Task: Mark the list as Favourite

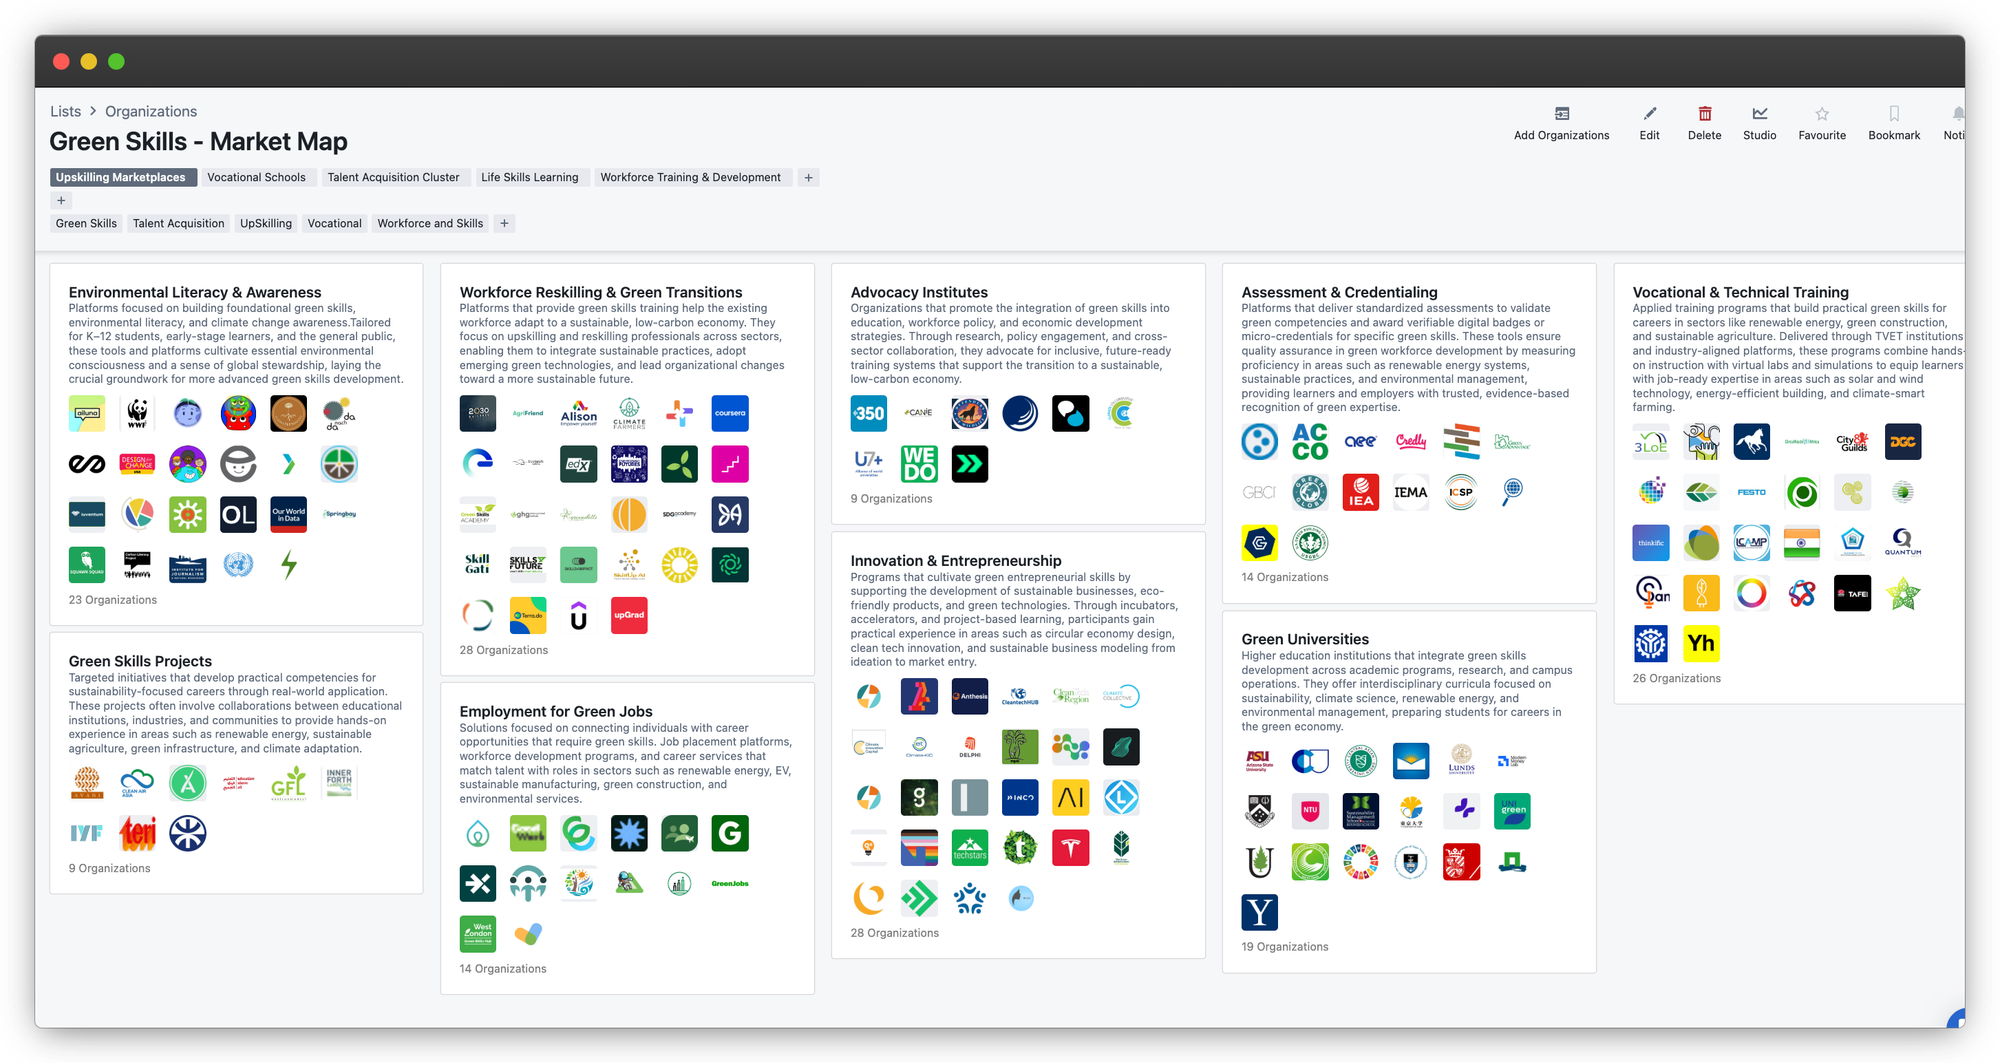Action: click(x=1822, y=124)
